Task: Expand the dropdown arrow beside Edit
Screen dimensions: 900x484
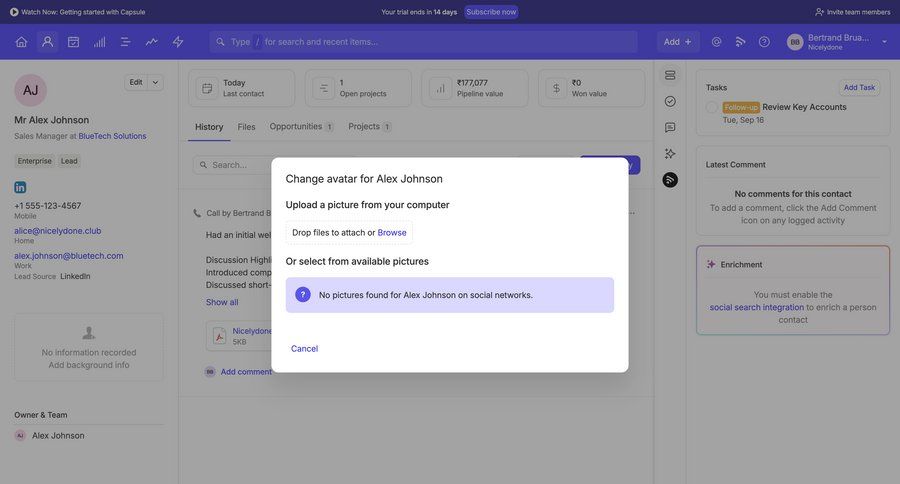Action: tap(155, 82)
